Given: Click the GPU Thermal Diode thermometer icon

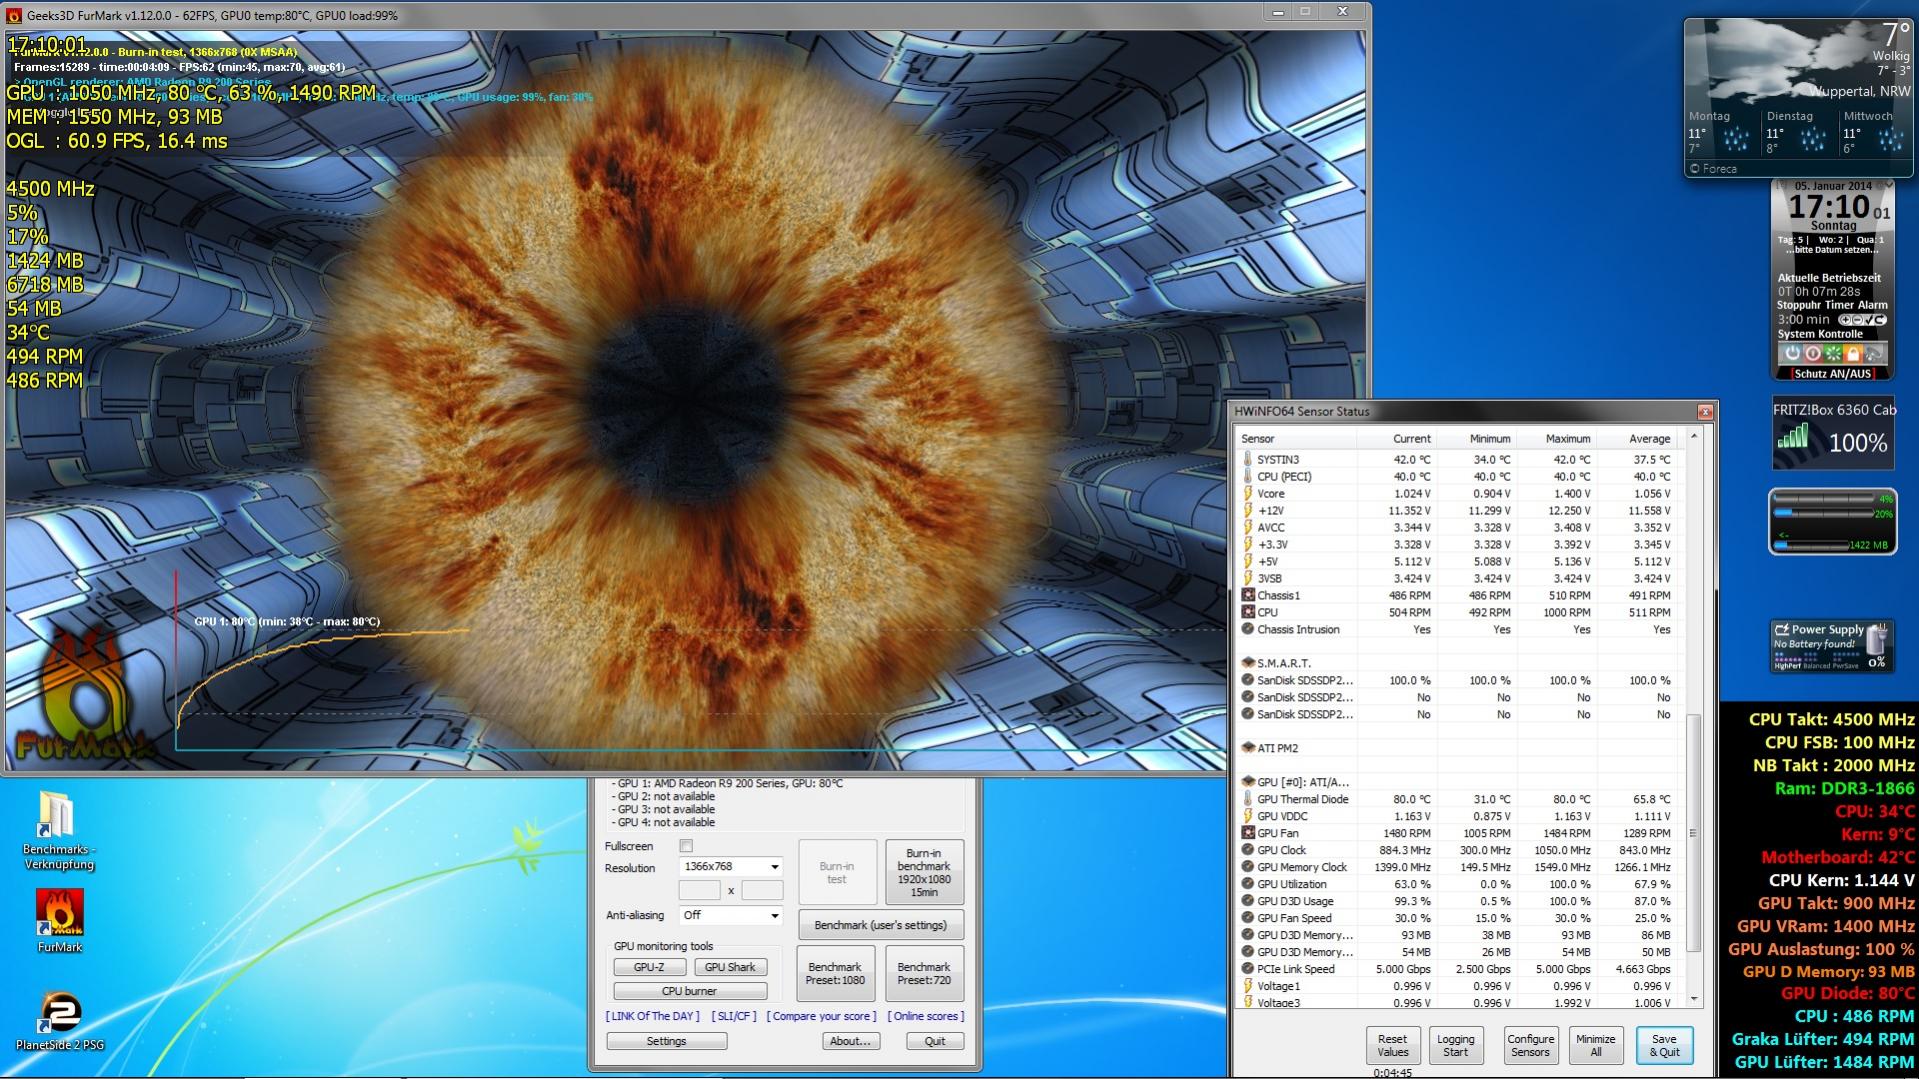Looking at the screenshot, I should pyautogui.click(x=1248, y=799).
